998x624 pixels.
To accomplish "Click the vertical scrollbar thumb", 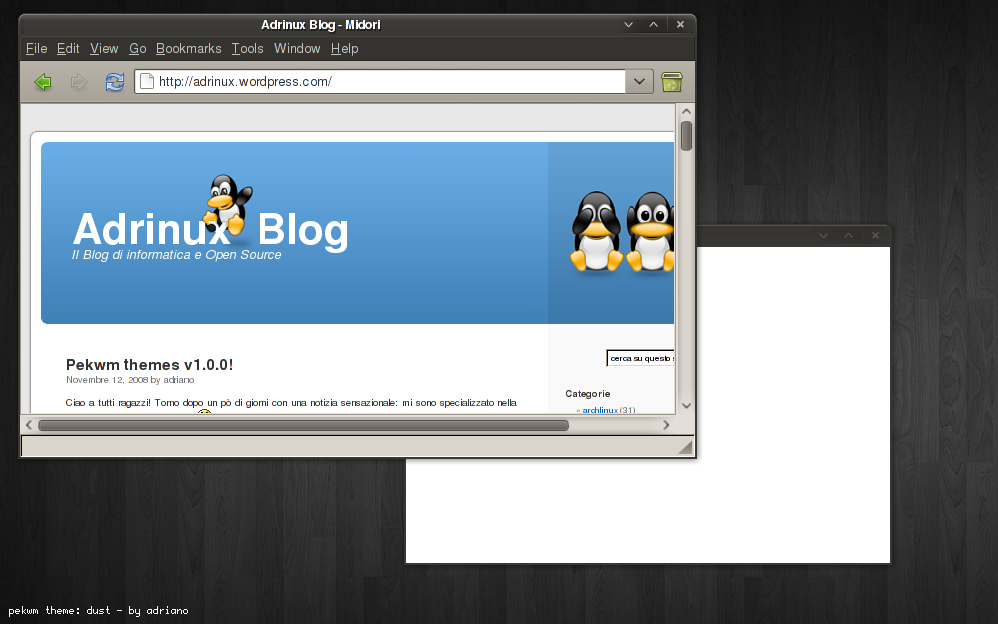I will coord(686,136).
